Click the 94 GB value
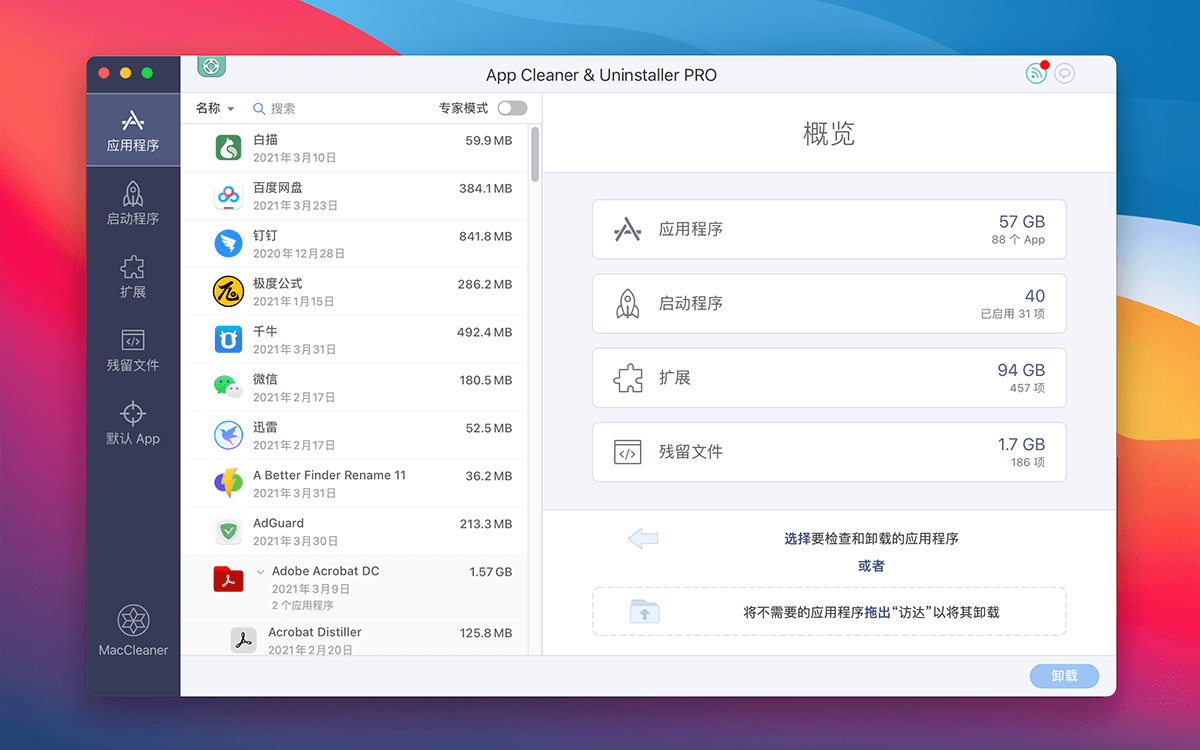1200x750 pixels. (x=1021, y=370)
